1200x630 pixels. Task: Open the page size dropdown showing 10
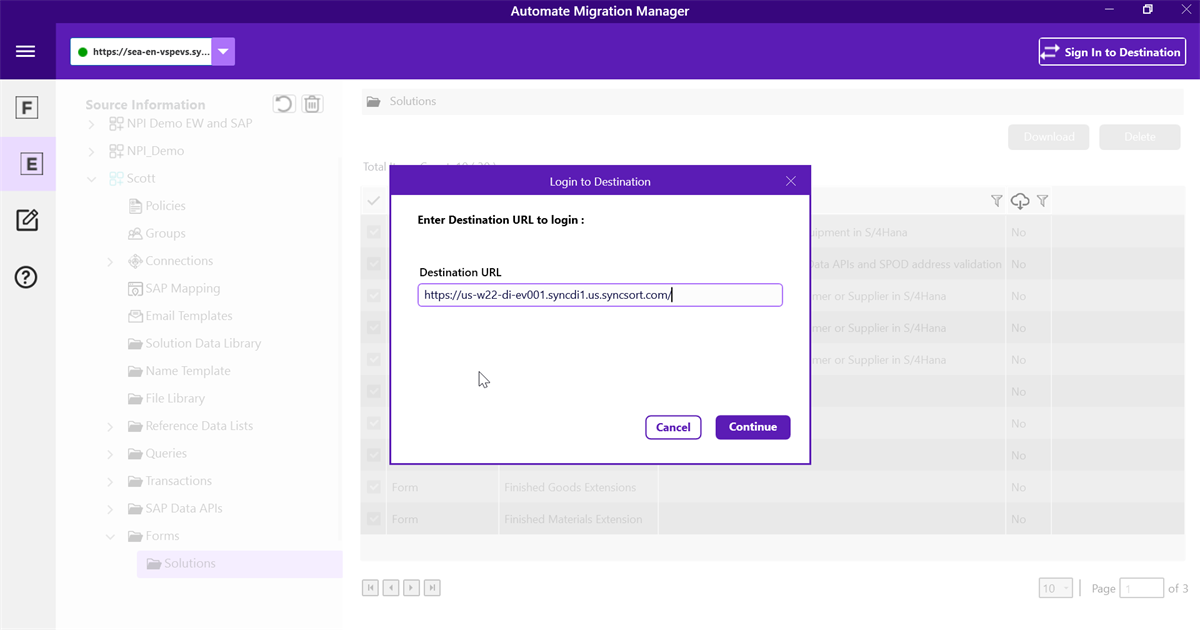[x=1056, y=588]
